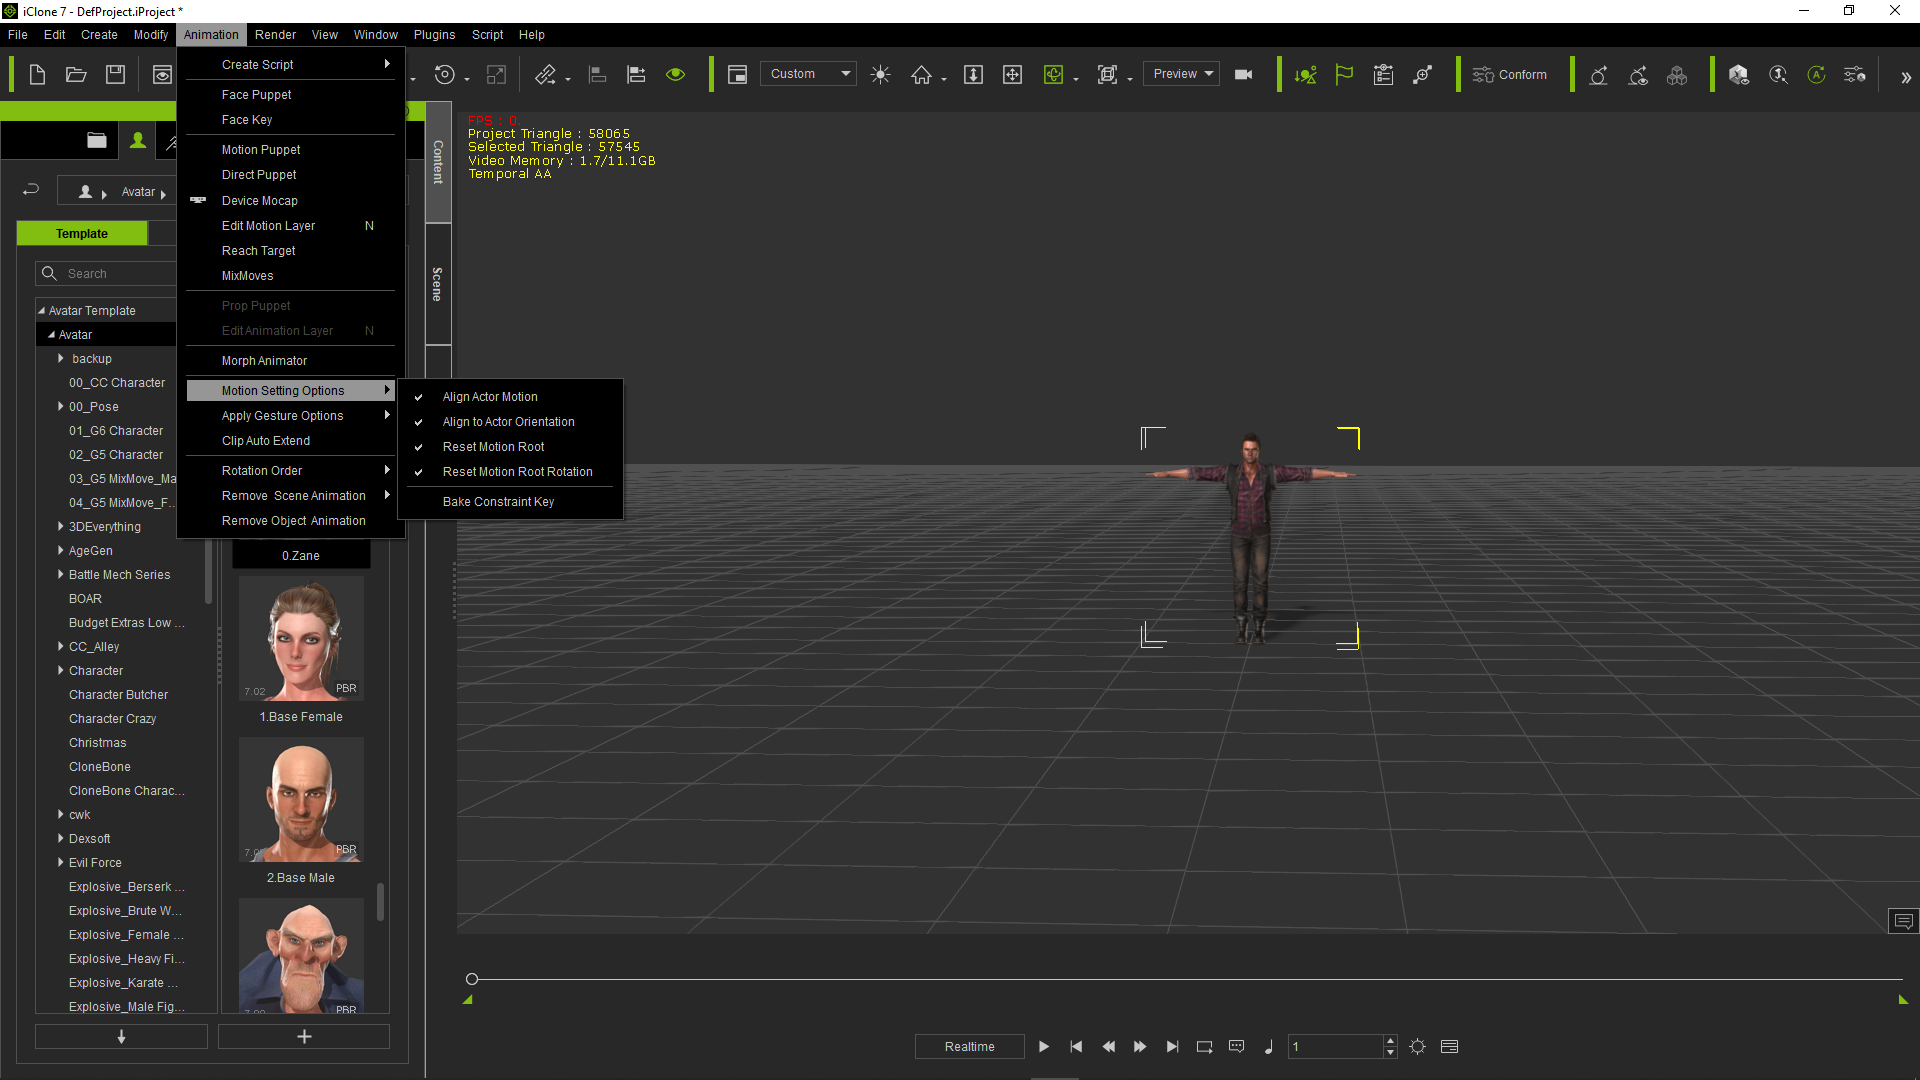The width and height of the screenshot is (1920, 1080).
Task: Click the timeline playhead handle
Action: click(x=472, y=979)
